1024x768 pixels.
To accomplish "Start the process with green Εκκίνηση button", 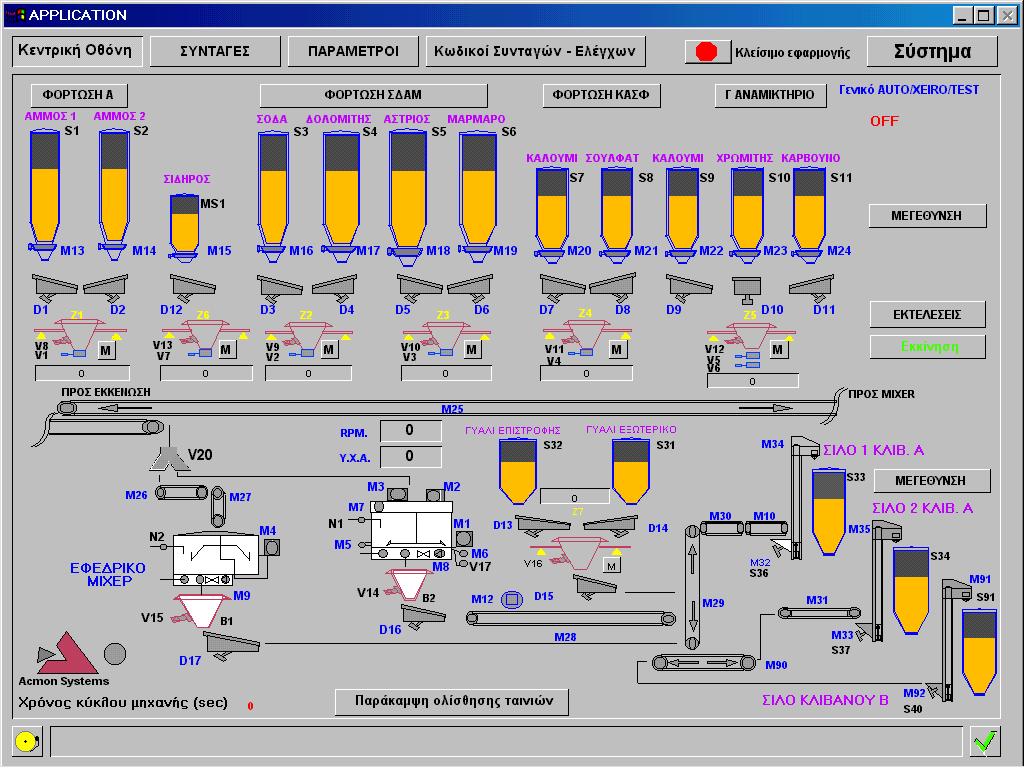I will [926, 346].
